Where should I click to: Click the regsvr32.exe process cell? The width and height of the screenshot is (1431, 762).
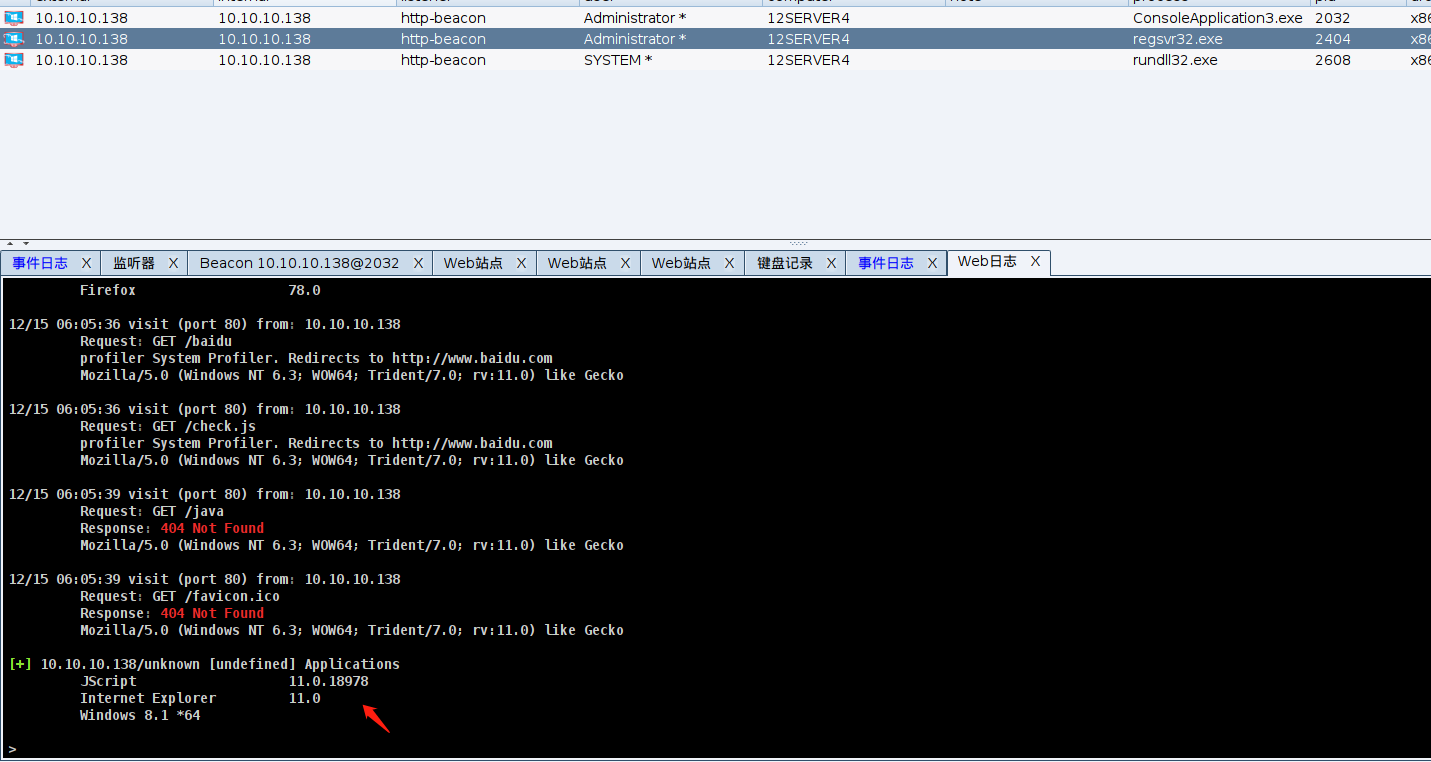pyautogui.click(x=1218, y=39)
